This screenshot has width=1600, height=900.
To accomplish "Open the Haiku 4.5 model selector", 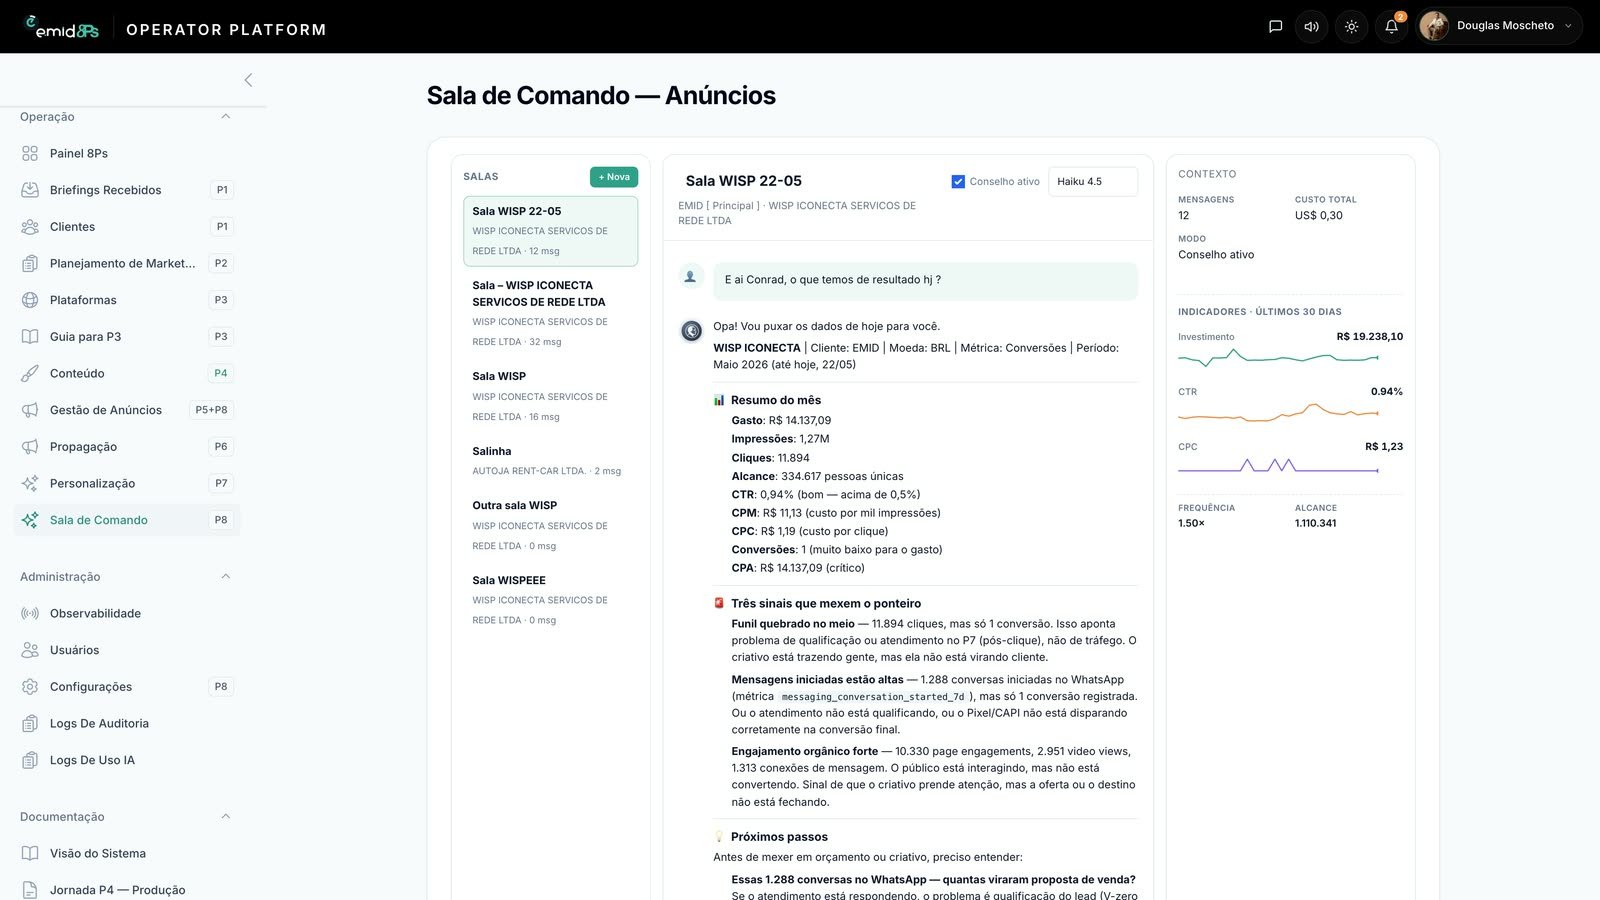I will click(1093, 182).
